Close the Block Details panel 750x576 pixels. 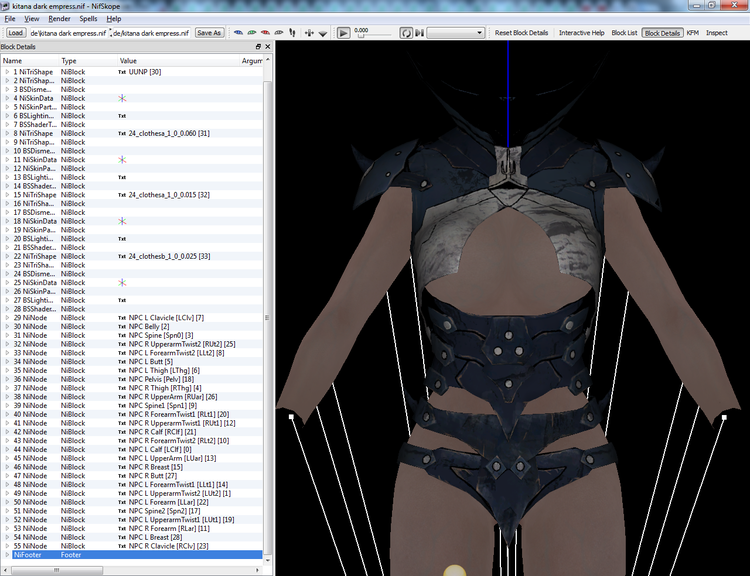[267, 46]
